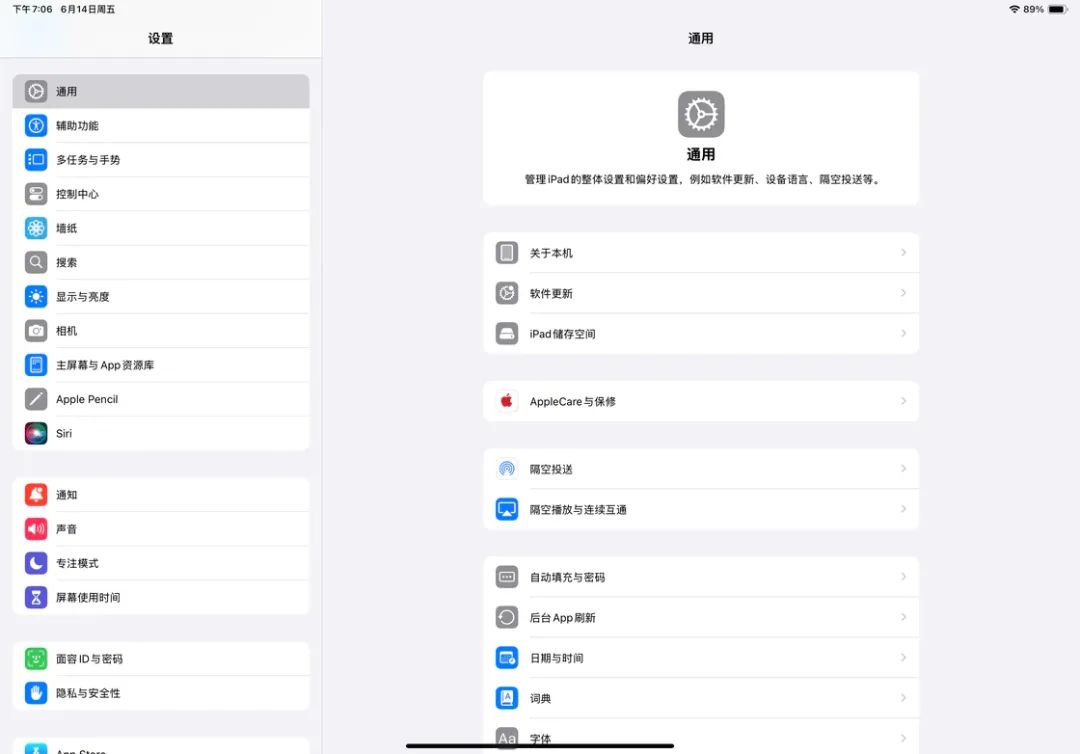Click the Face ID (面容ID与密码) icon
This screenshot has width=1080, height=754.
click(36, 659)
